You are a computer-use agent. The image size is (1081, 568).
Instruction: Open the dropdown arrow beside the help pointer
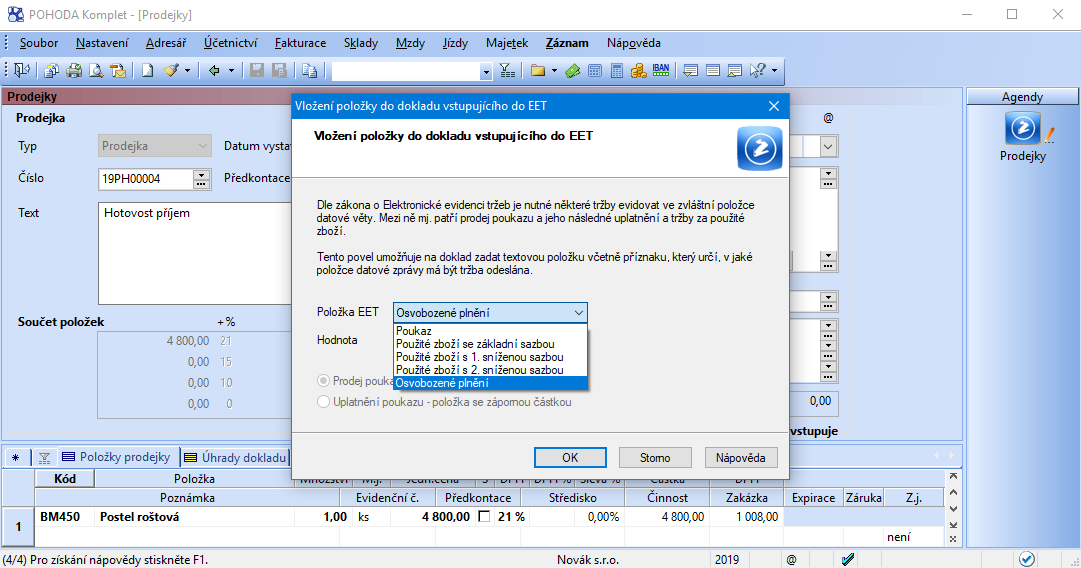click(x=774, y=70)
